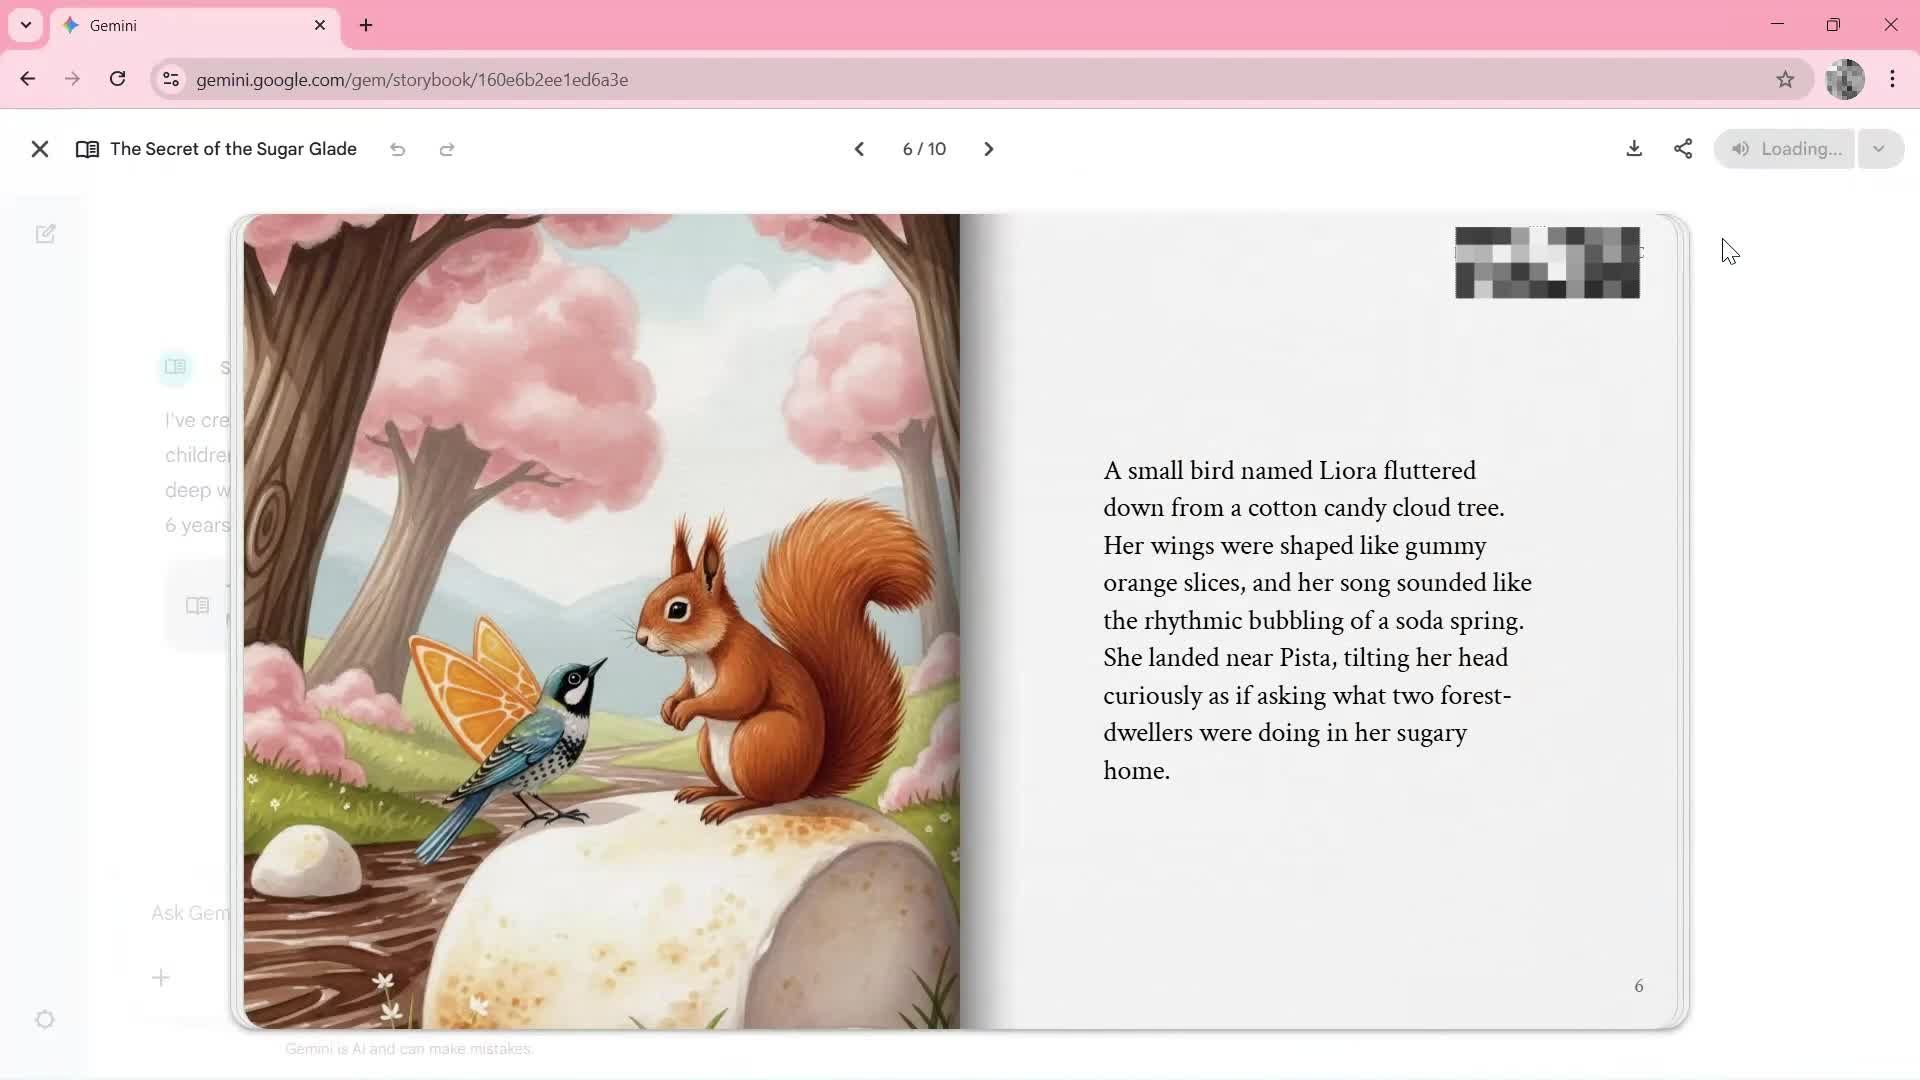Advance to the next storybook page
1920x1080 pixels.
pos(988,149)
